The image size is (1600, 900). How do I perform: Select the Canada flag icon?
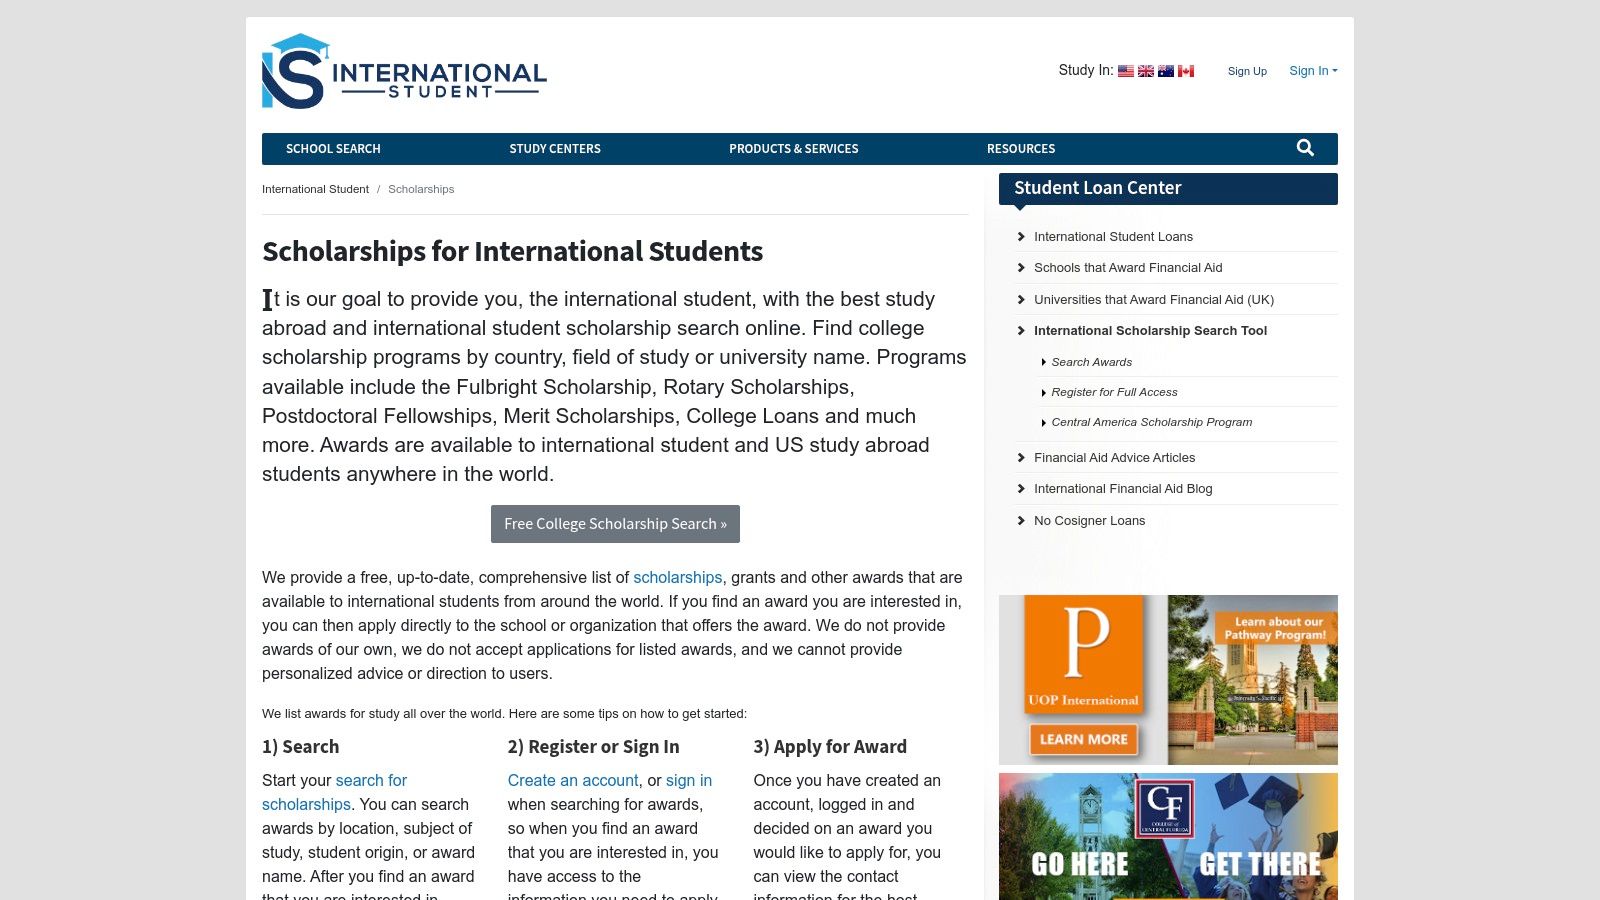click(x=1185, y=70)
